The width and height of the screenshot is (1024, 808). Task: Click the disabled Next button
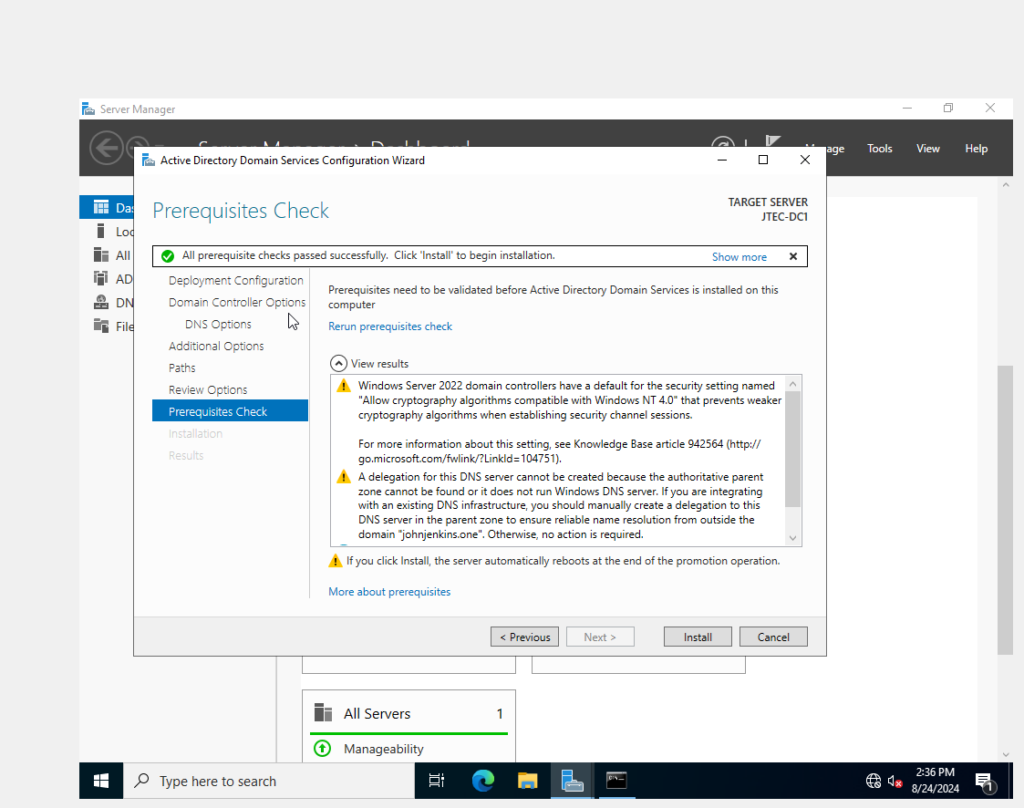[600, 637]
